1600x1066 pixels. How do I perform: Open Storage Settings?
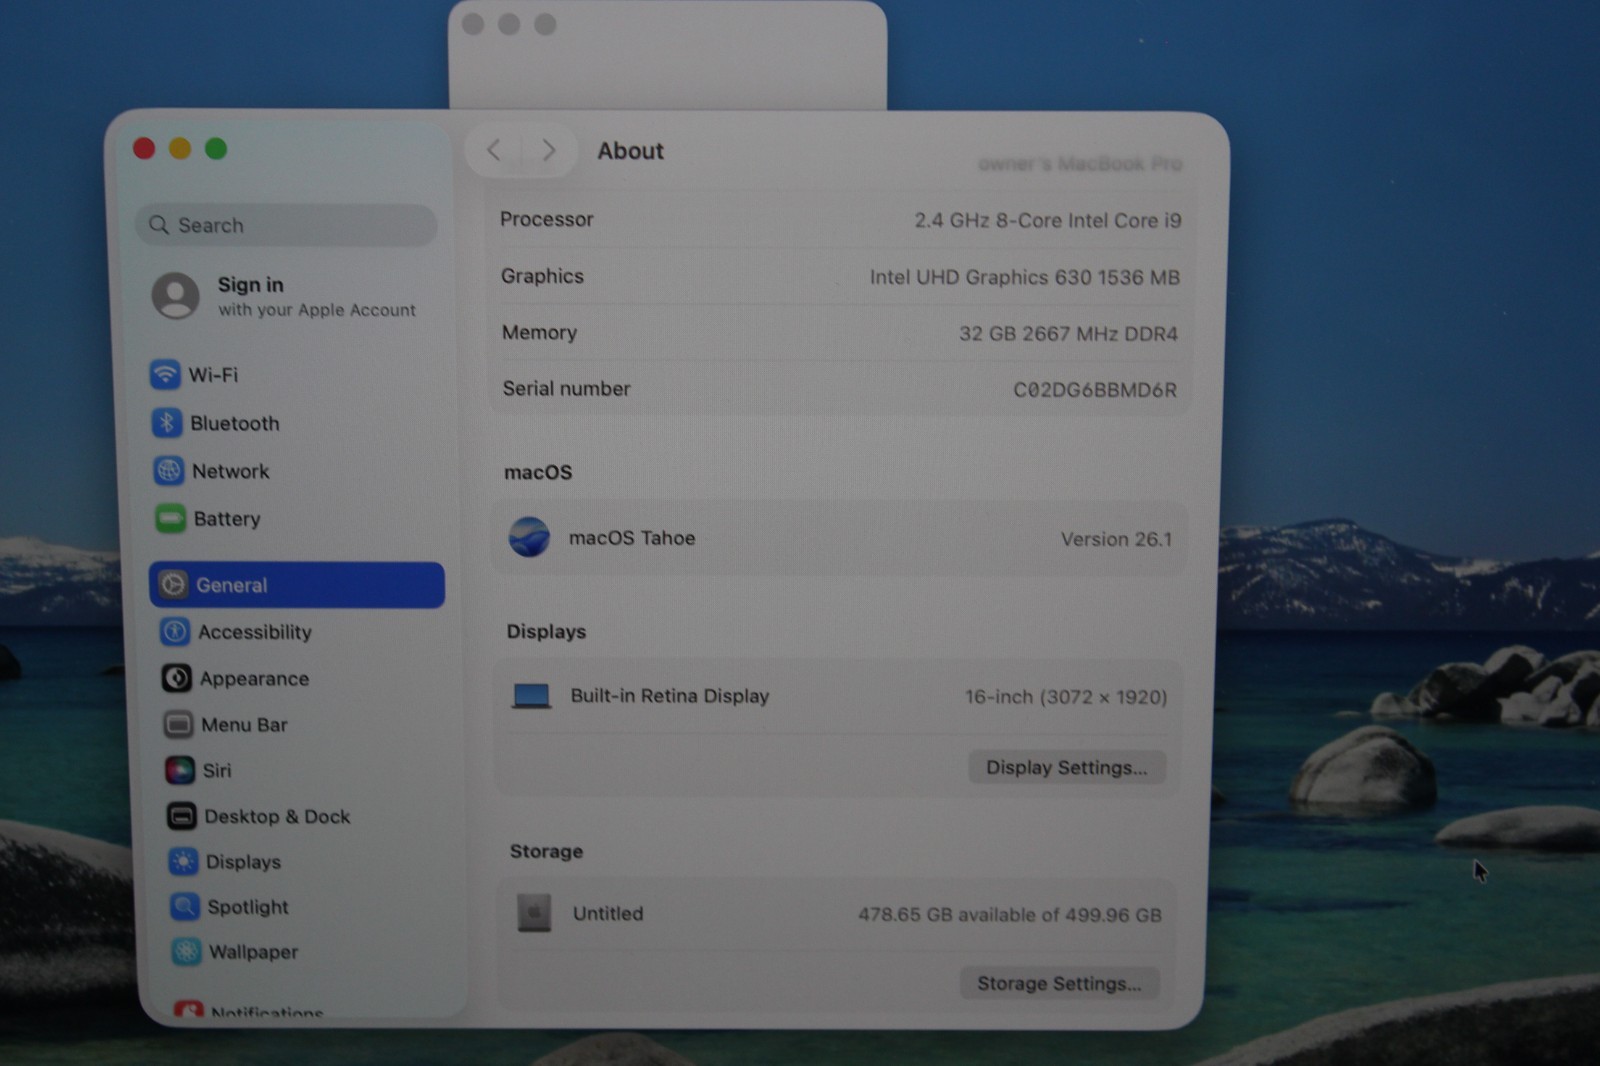click(x=1059, y=983)
